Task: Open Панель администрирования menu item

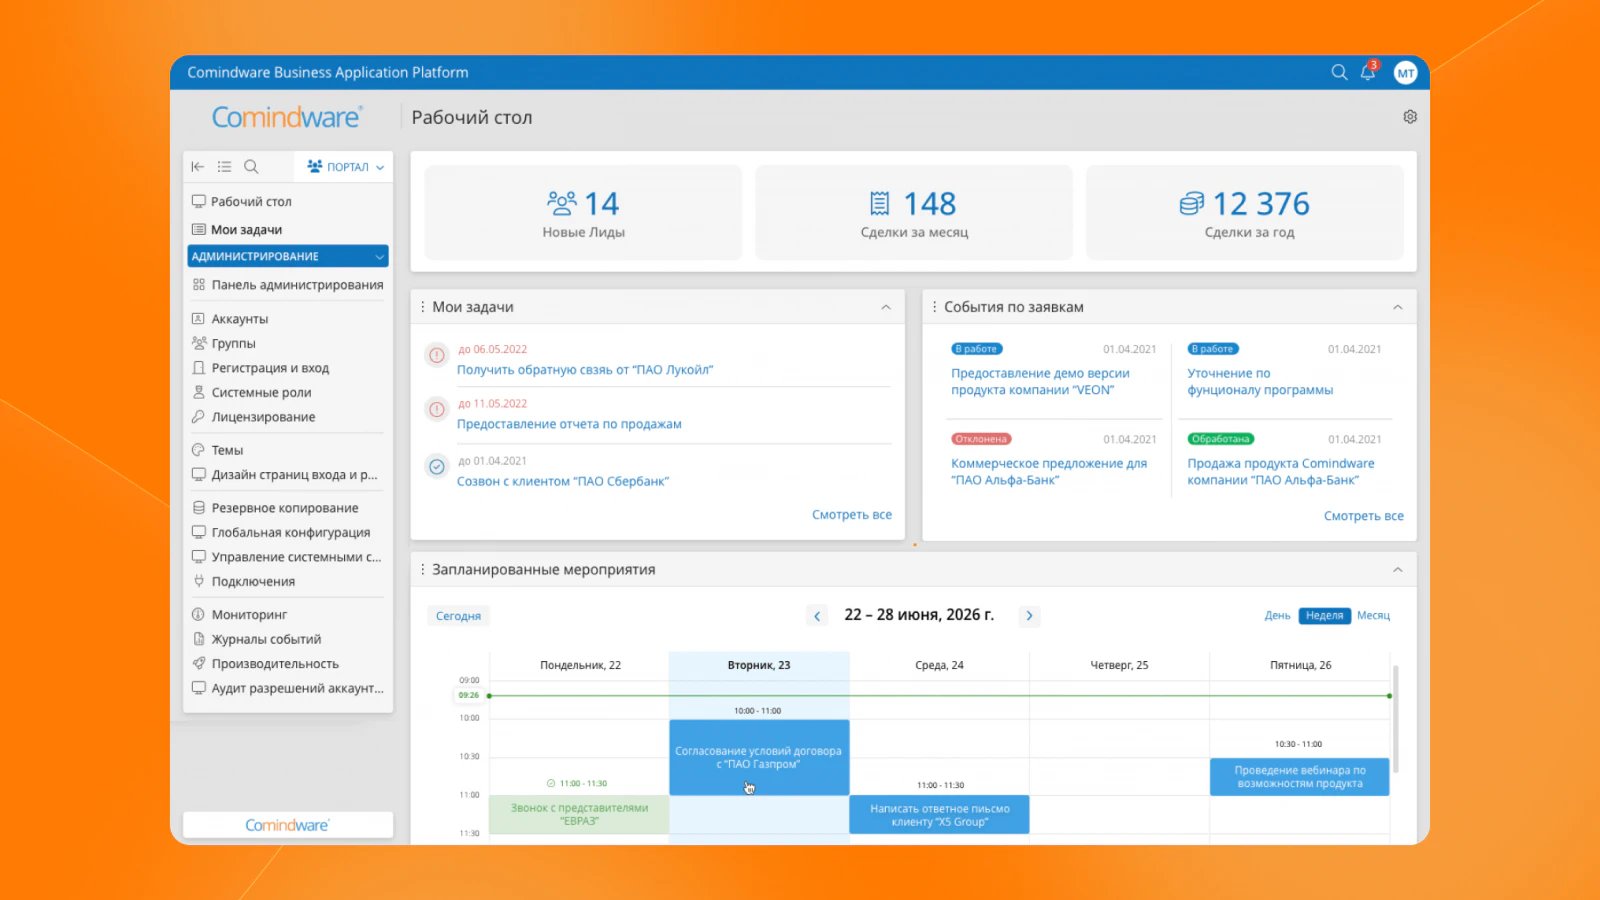Action: click(288, 285)
